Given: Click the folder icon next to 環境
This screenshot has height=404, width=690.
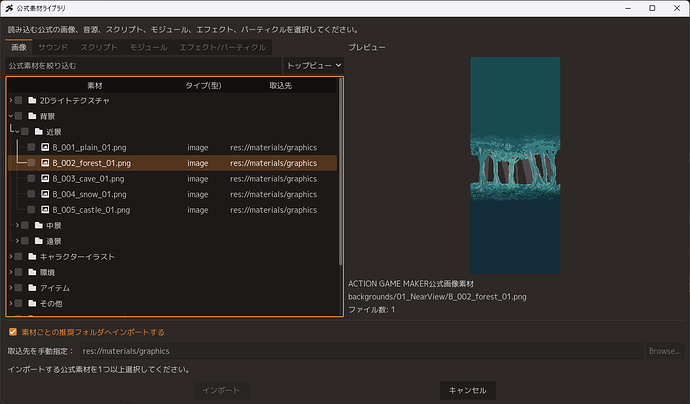Looking at the screenshot, I should coord(32,272).
